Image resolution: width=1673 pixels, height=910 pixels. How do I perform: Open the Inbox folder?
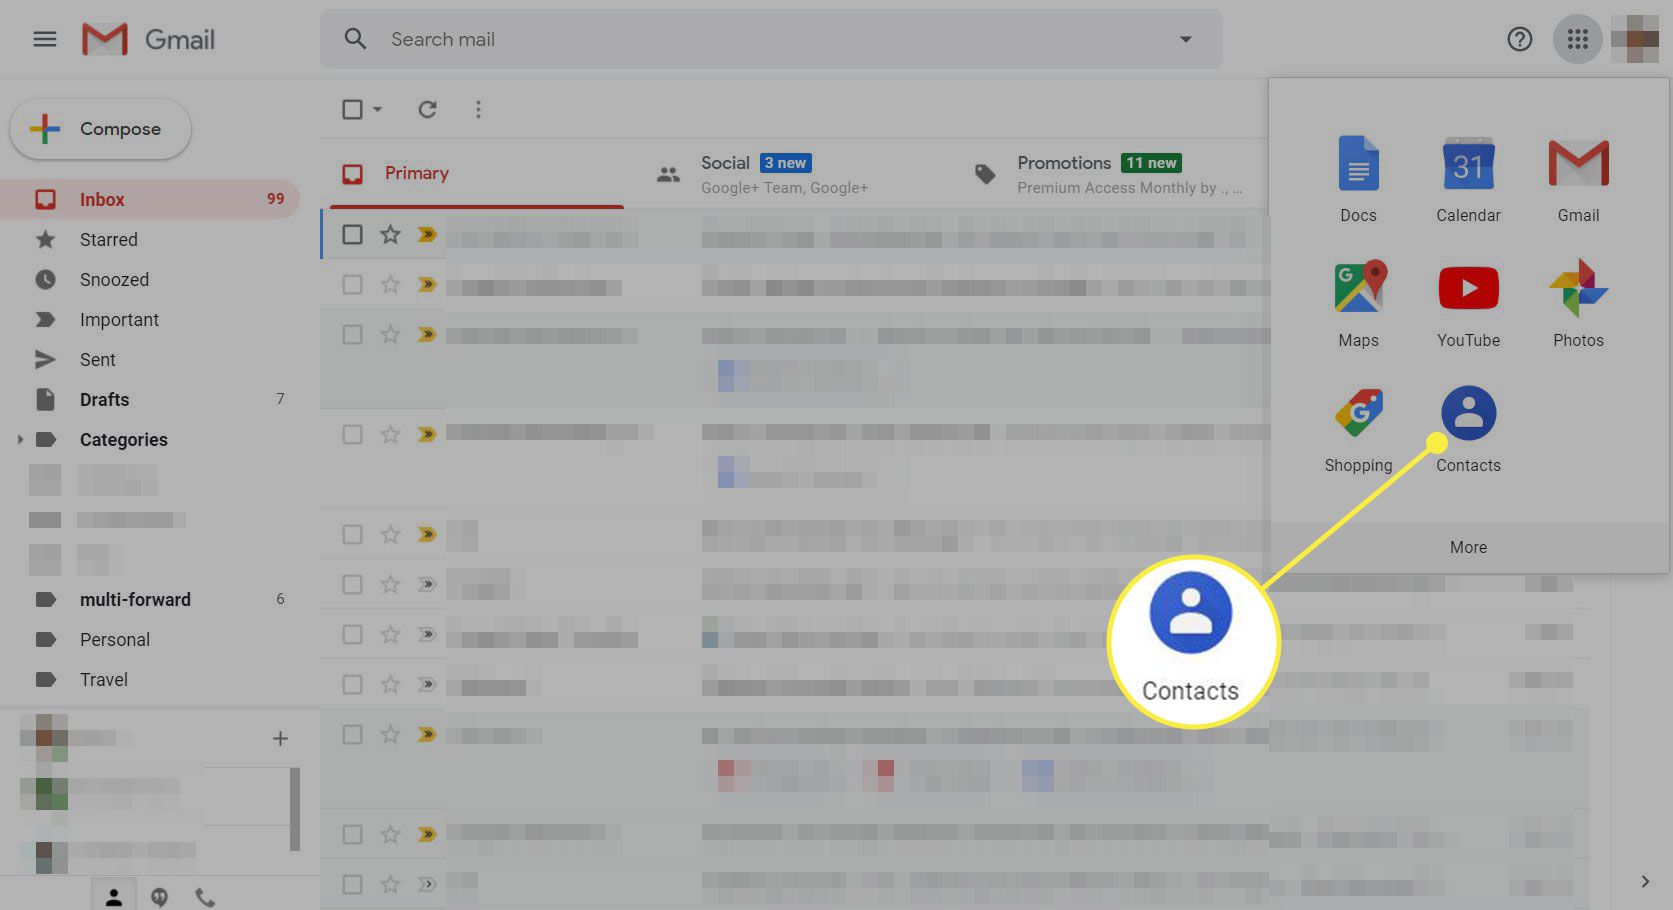tap(150, 199)
